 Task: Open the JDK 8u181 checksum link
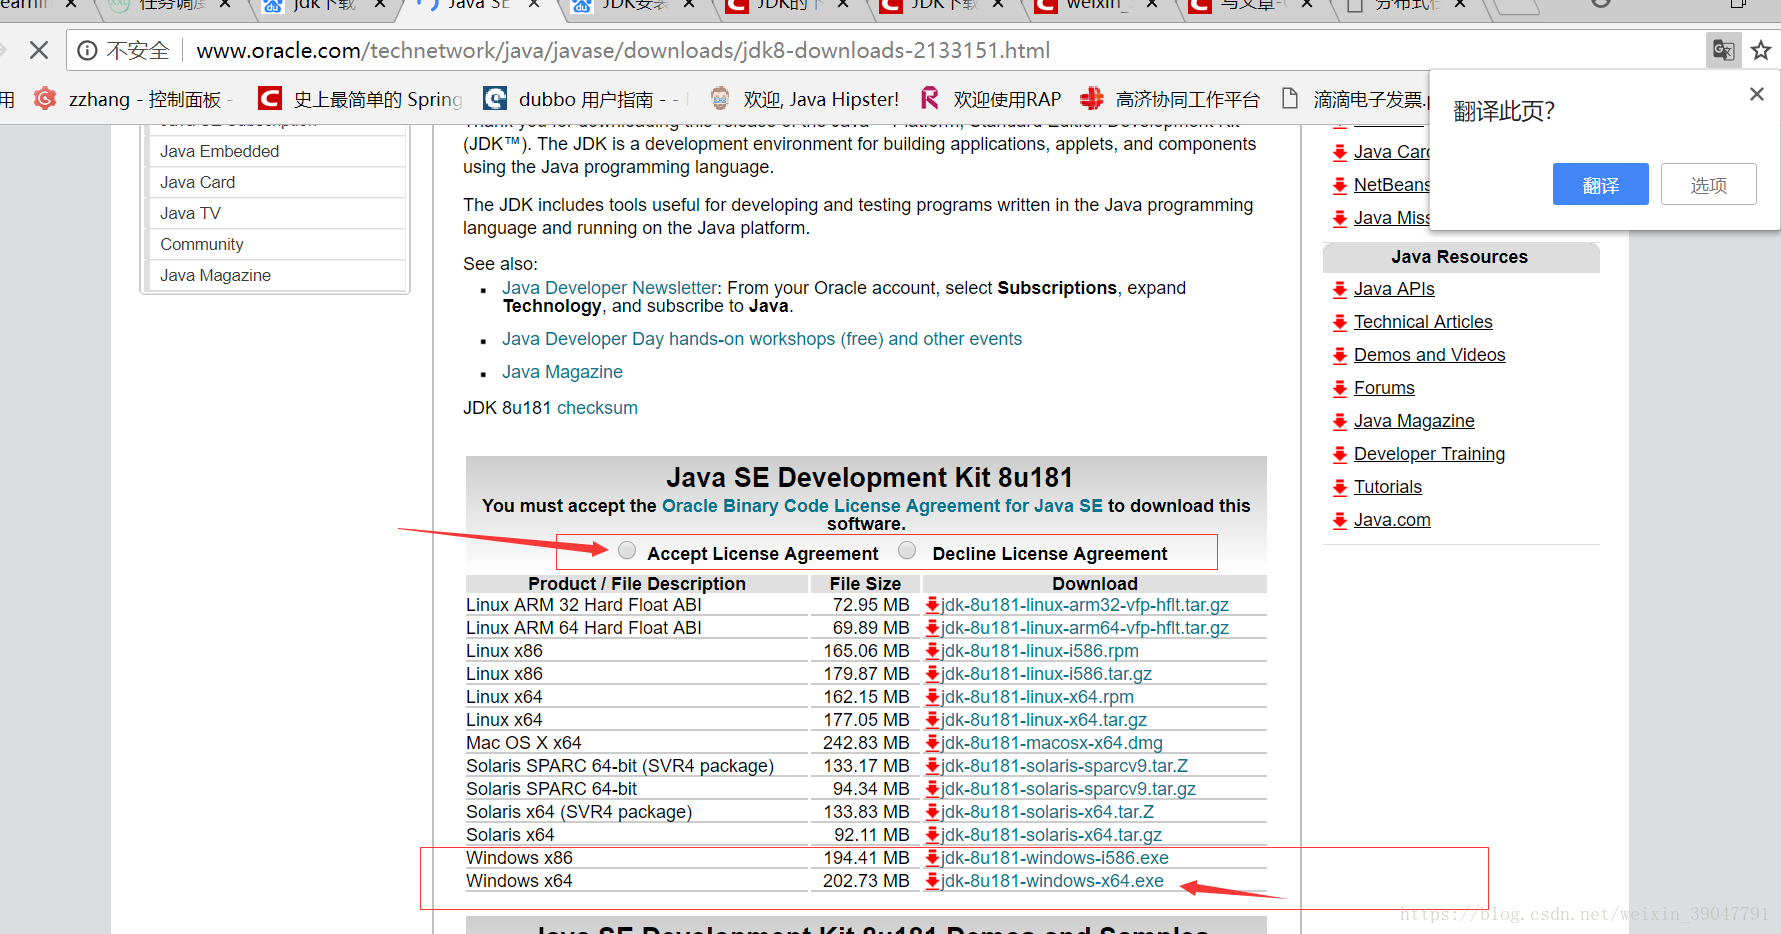[x=597, y=408]
